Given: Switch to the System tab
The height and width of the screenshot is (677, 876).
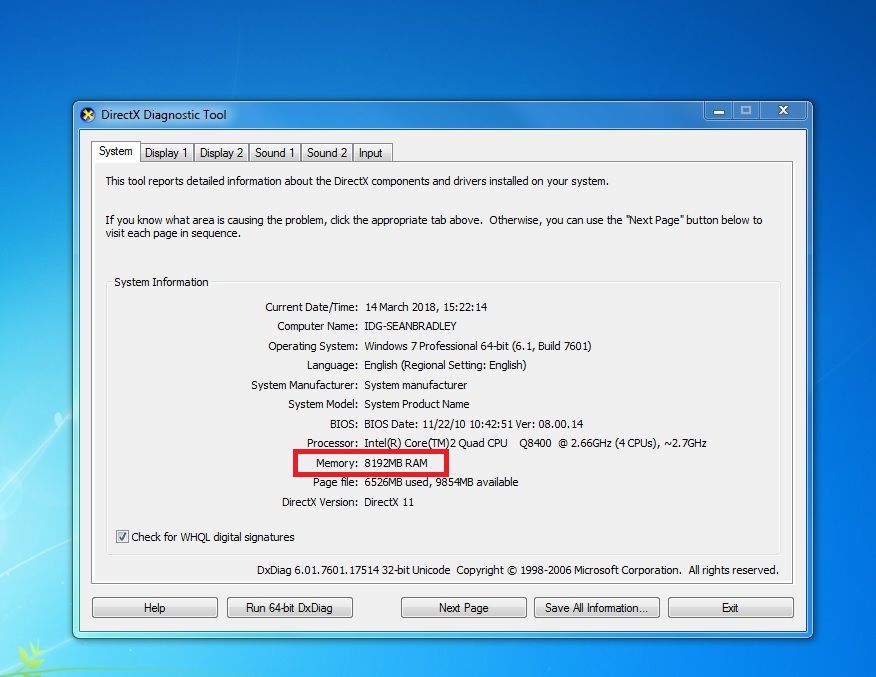Looking at the screenshot, I should [116, 151].
